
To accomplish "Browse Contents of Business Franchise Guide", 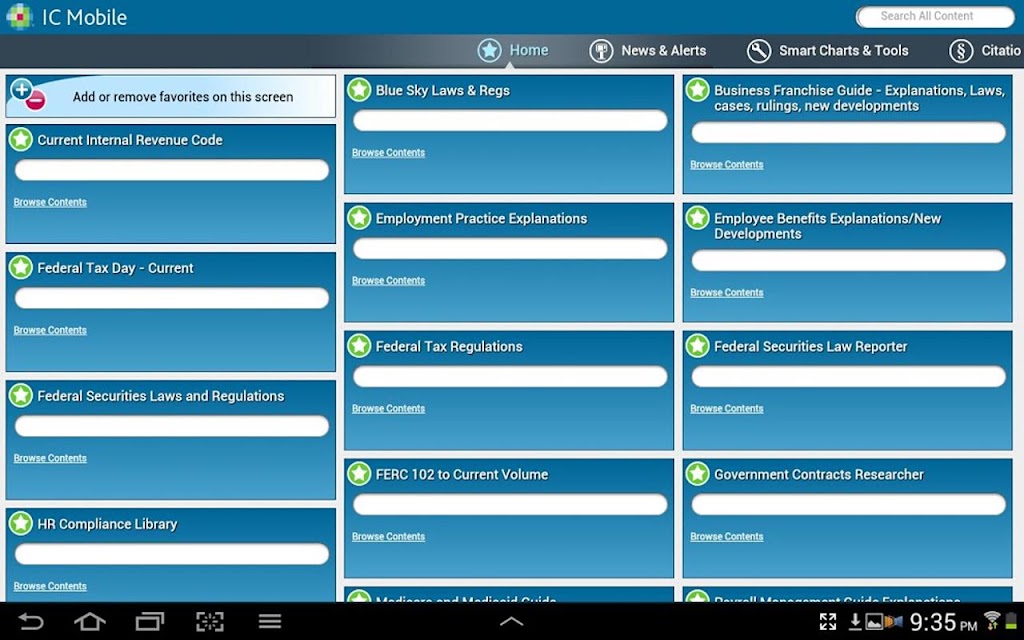I will click(x=727, y=165).
